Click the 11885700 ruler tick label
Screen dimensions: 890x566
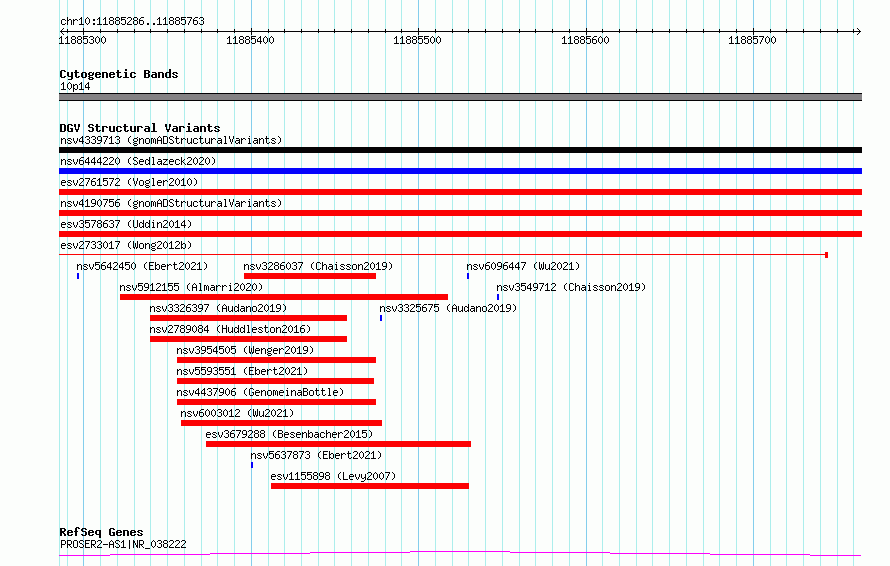pos(752,40)
